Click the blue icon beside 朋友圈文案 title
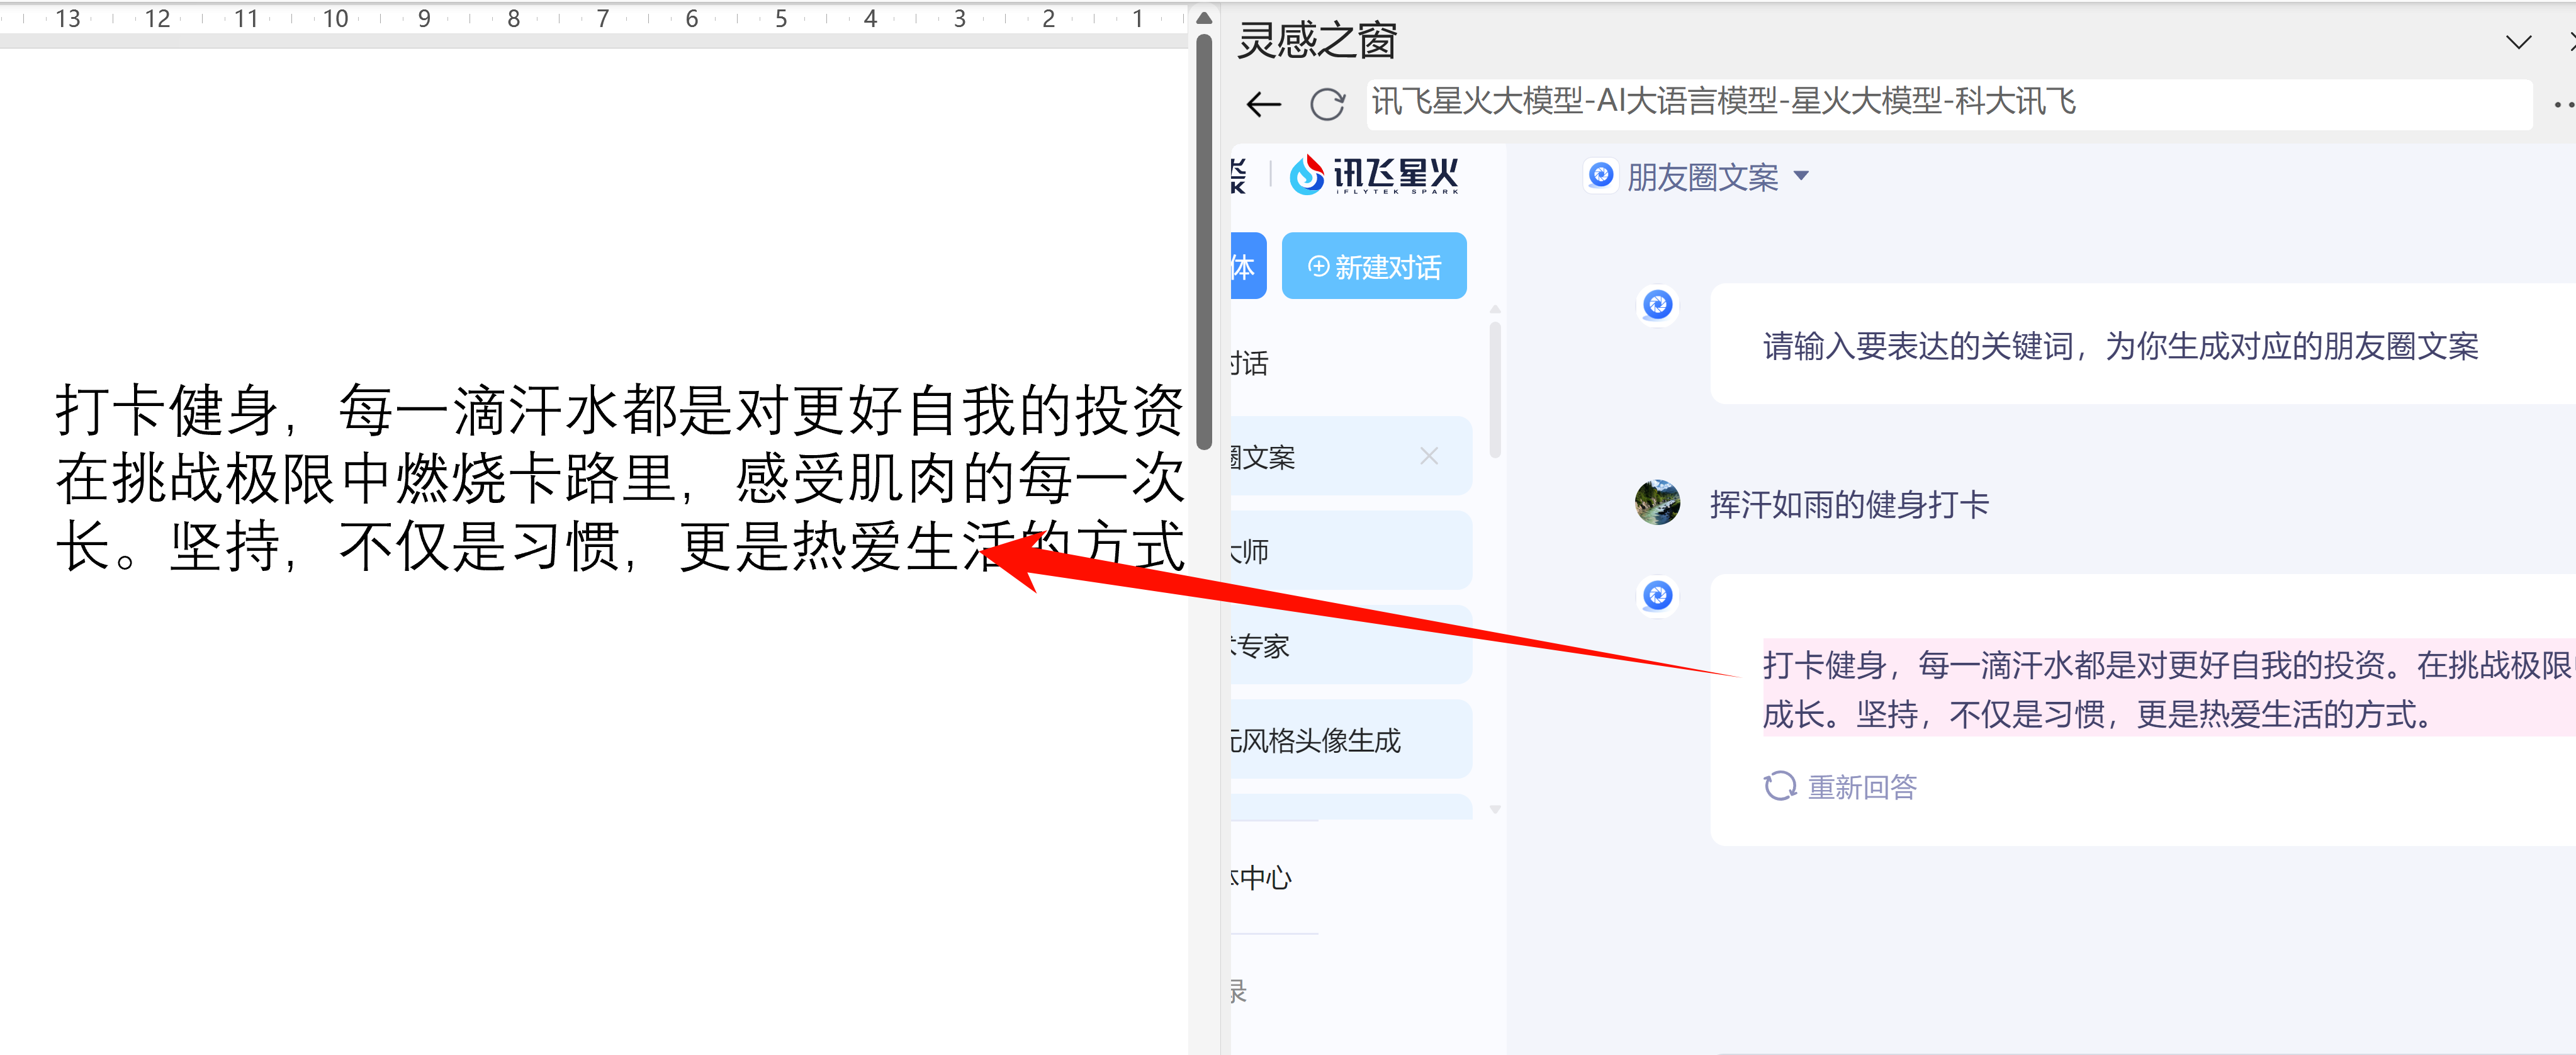Image resolution: width=2576 pixels, height=1055 pixels. pos(1600,176)
